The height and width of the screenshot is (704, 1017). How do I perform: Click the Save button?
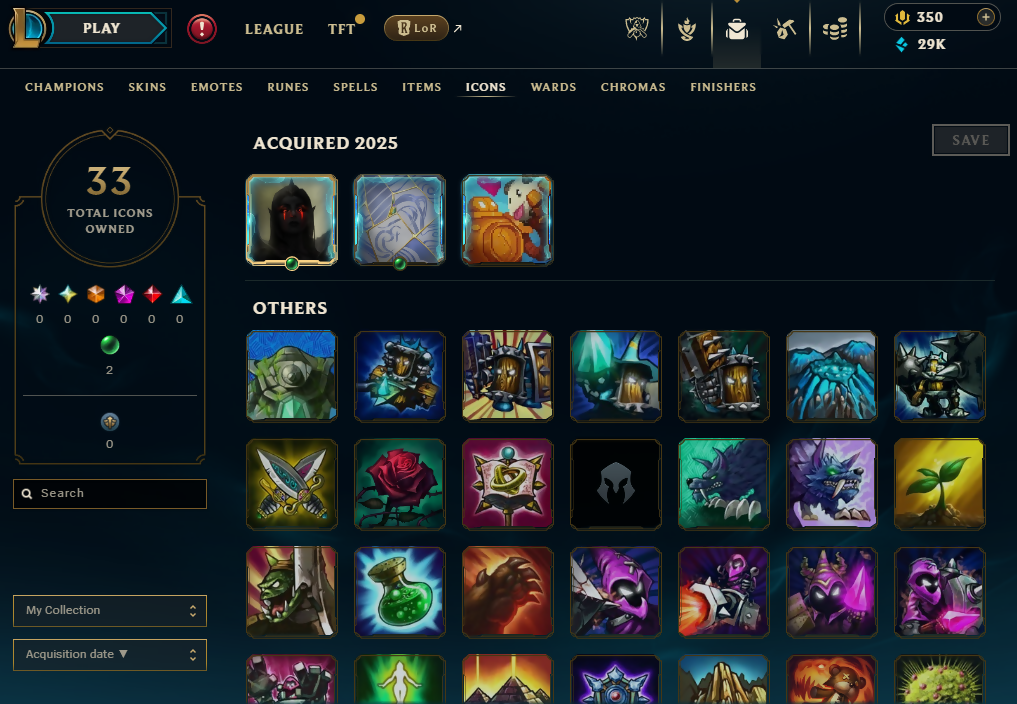(970, 140)
